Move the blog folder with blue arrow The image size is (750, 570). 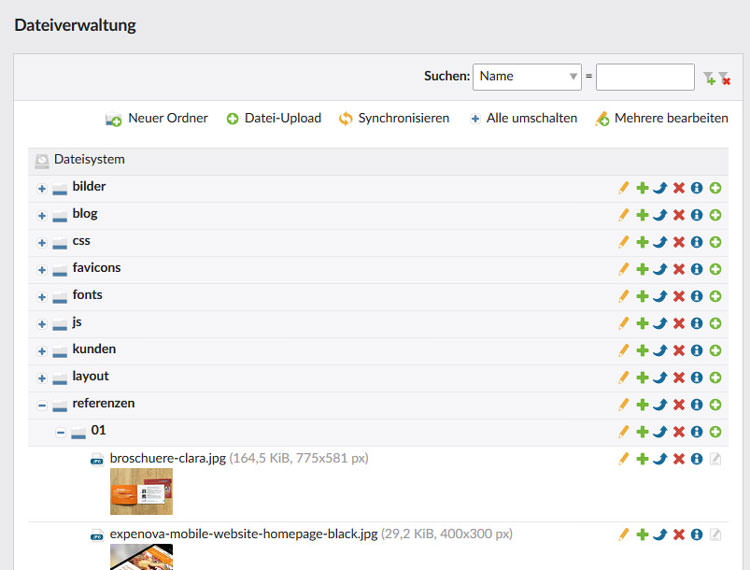tap(660, 215)
